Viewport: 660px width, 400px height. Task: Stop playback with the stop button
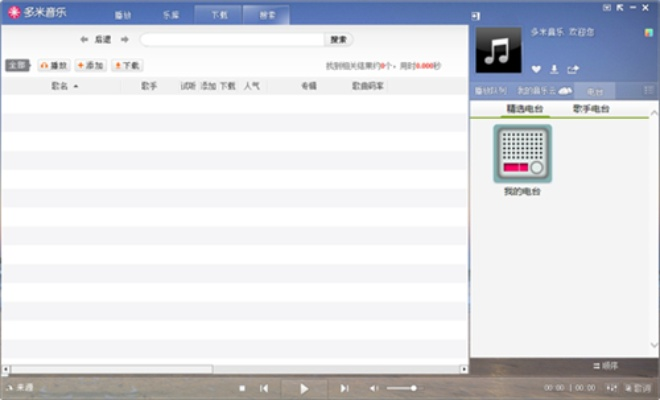pyautogui.click(x=242, y=388)
